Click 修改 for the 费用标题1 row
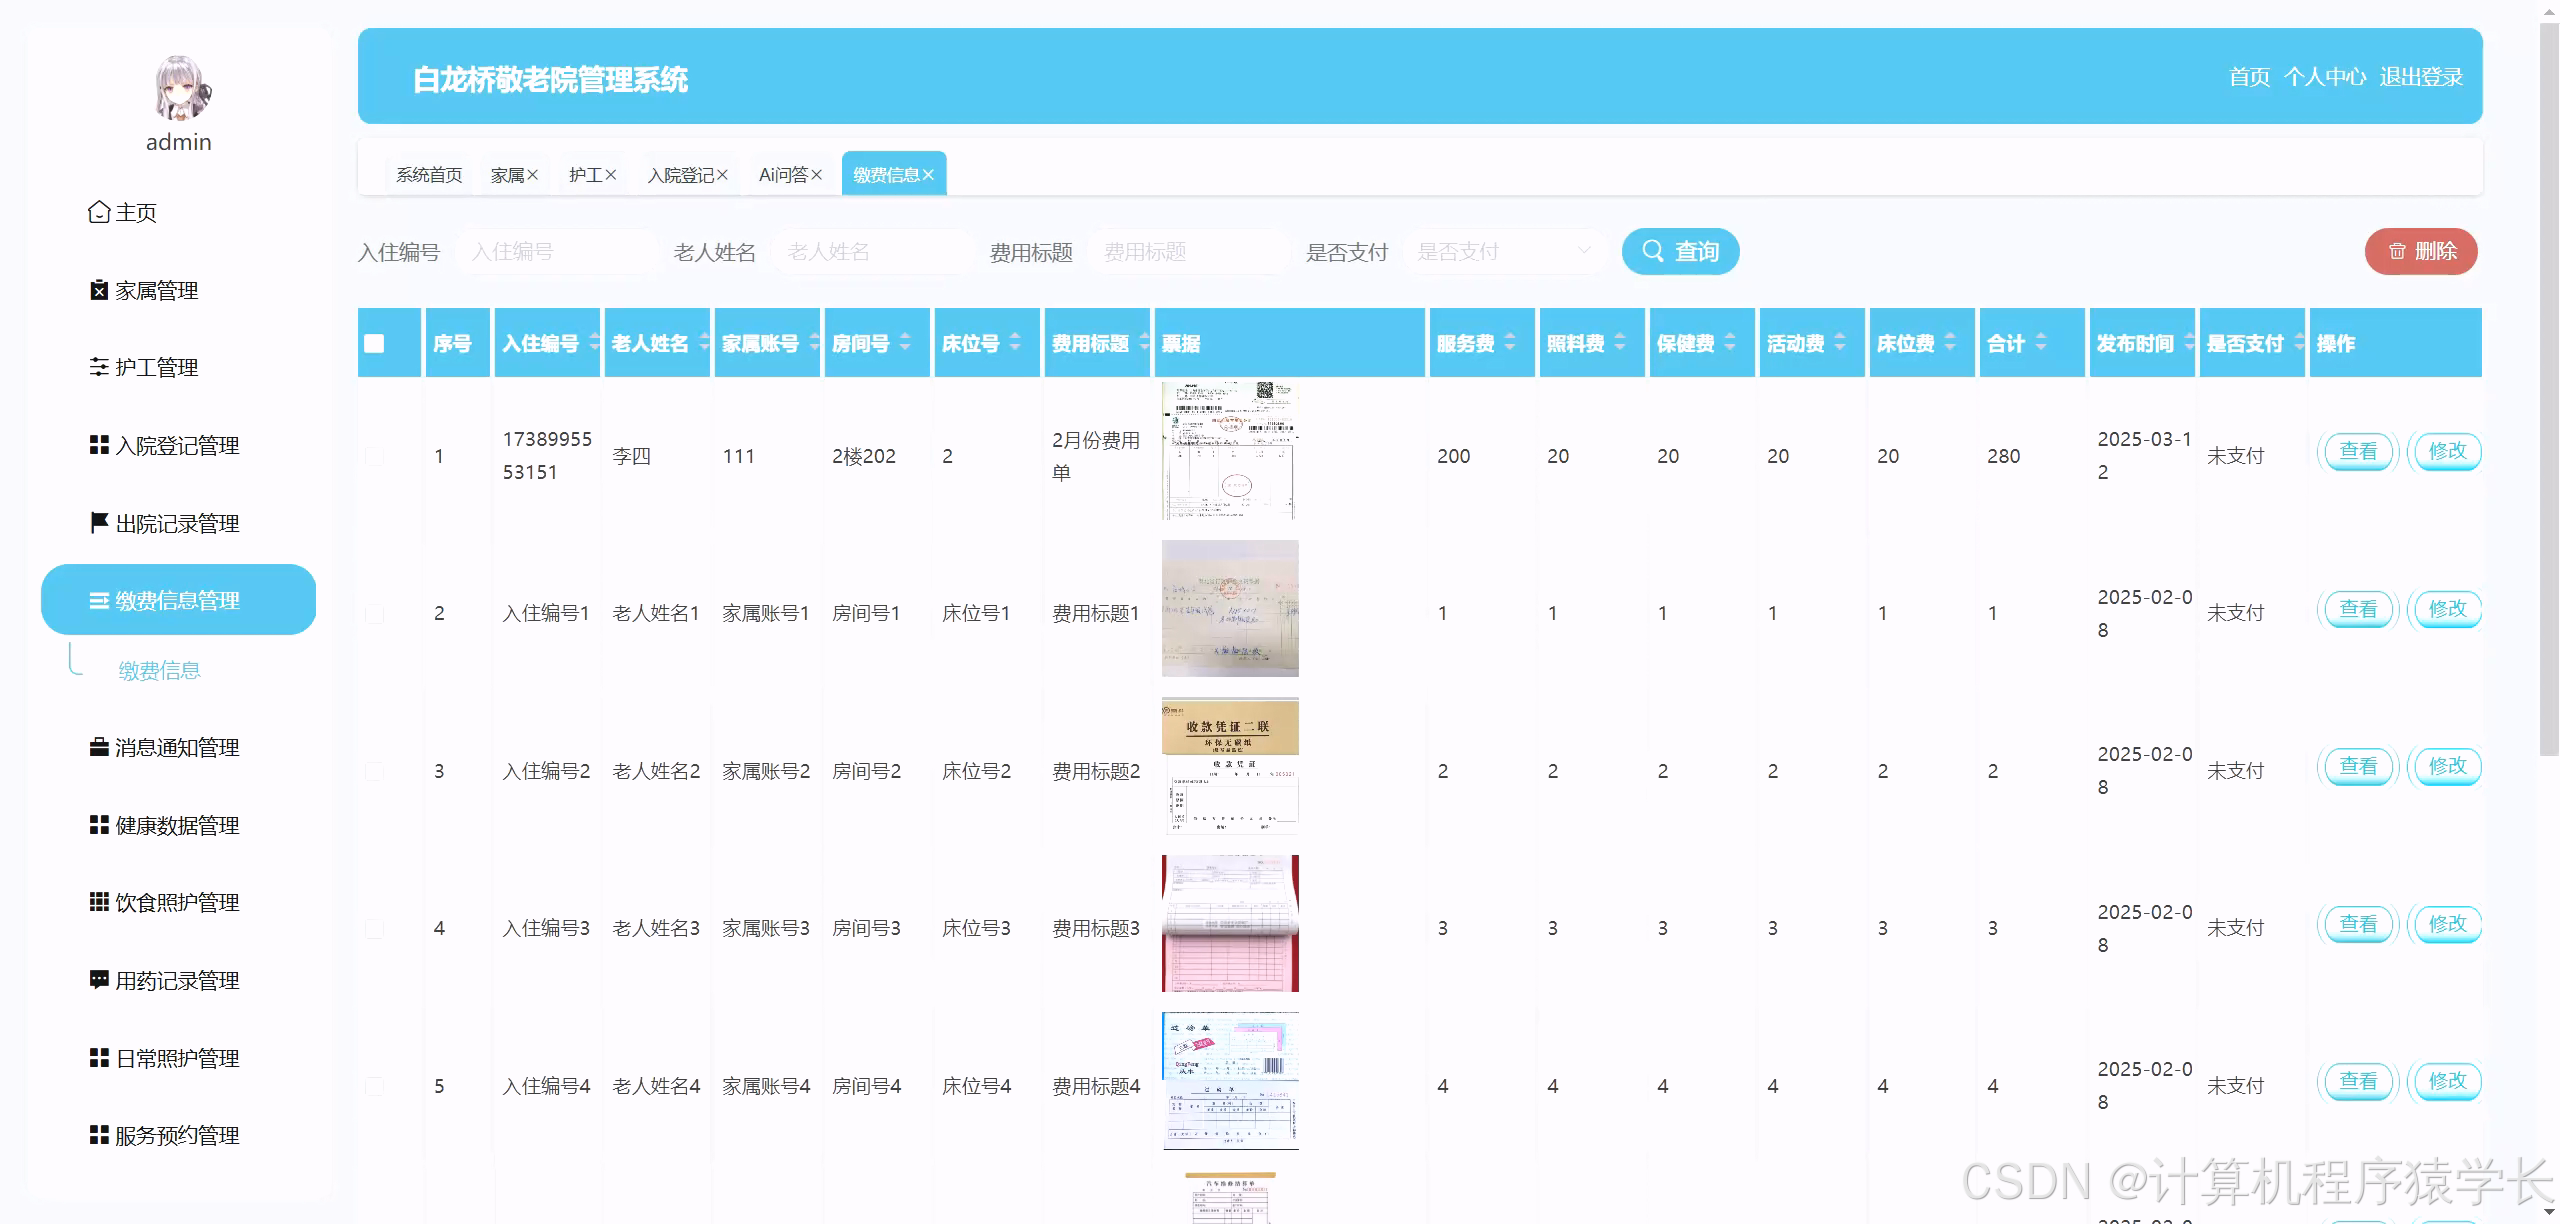This screenshot has width=2560, height=1224. pos(2447,608)
